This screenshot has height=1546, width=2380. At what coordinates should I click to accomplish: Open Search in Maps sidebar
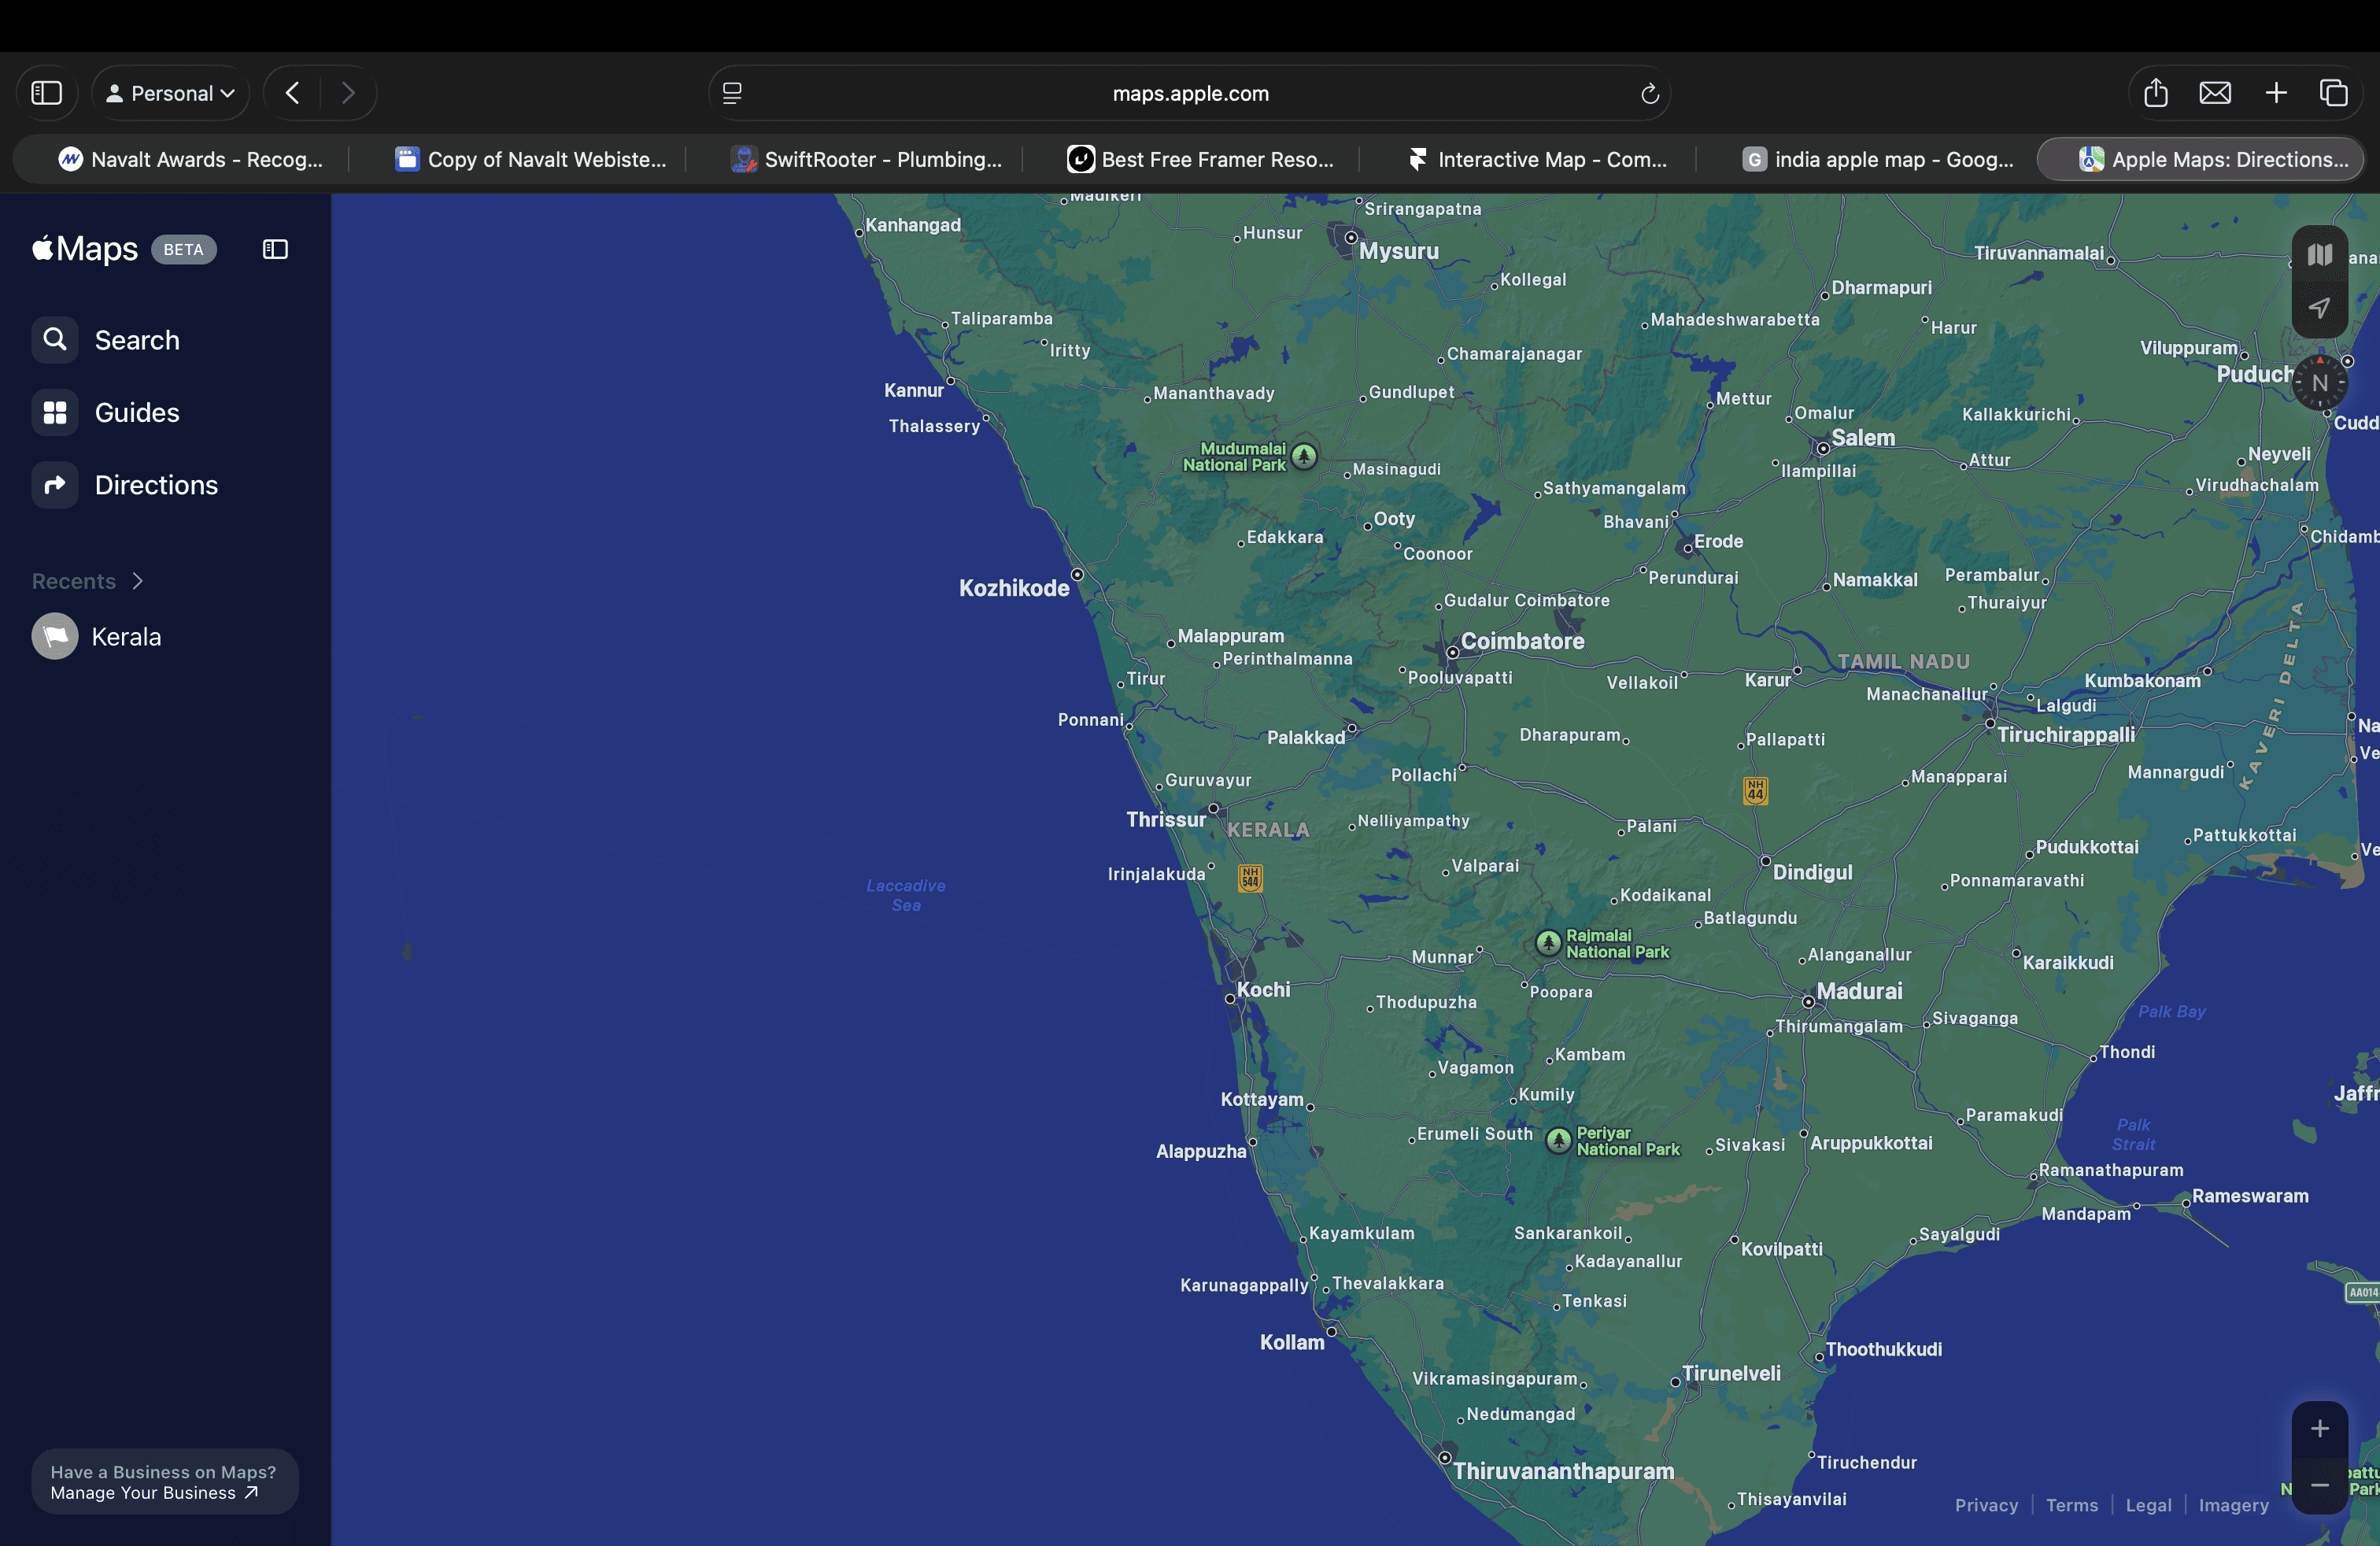point(136,340)
